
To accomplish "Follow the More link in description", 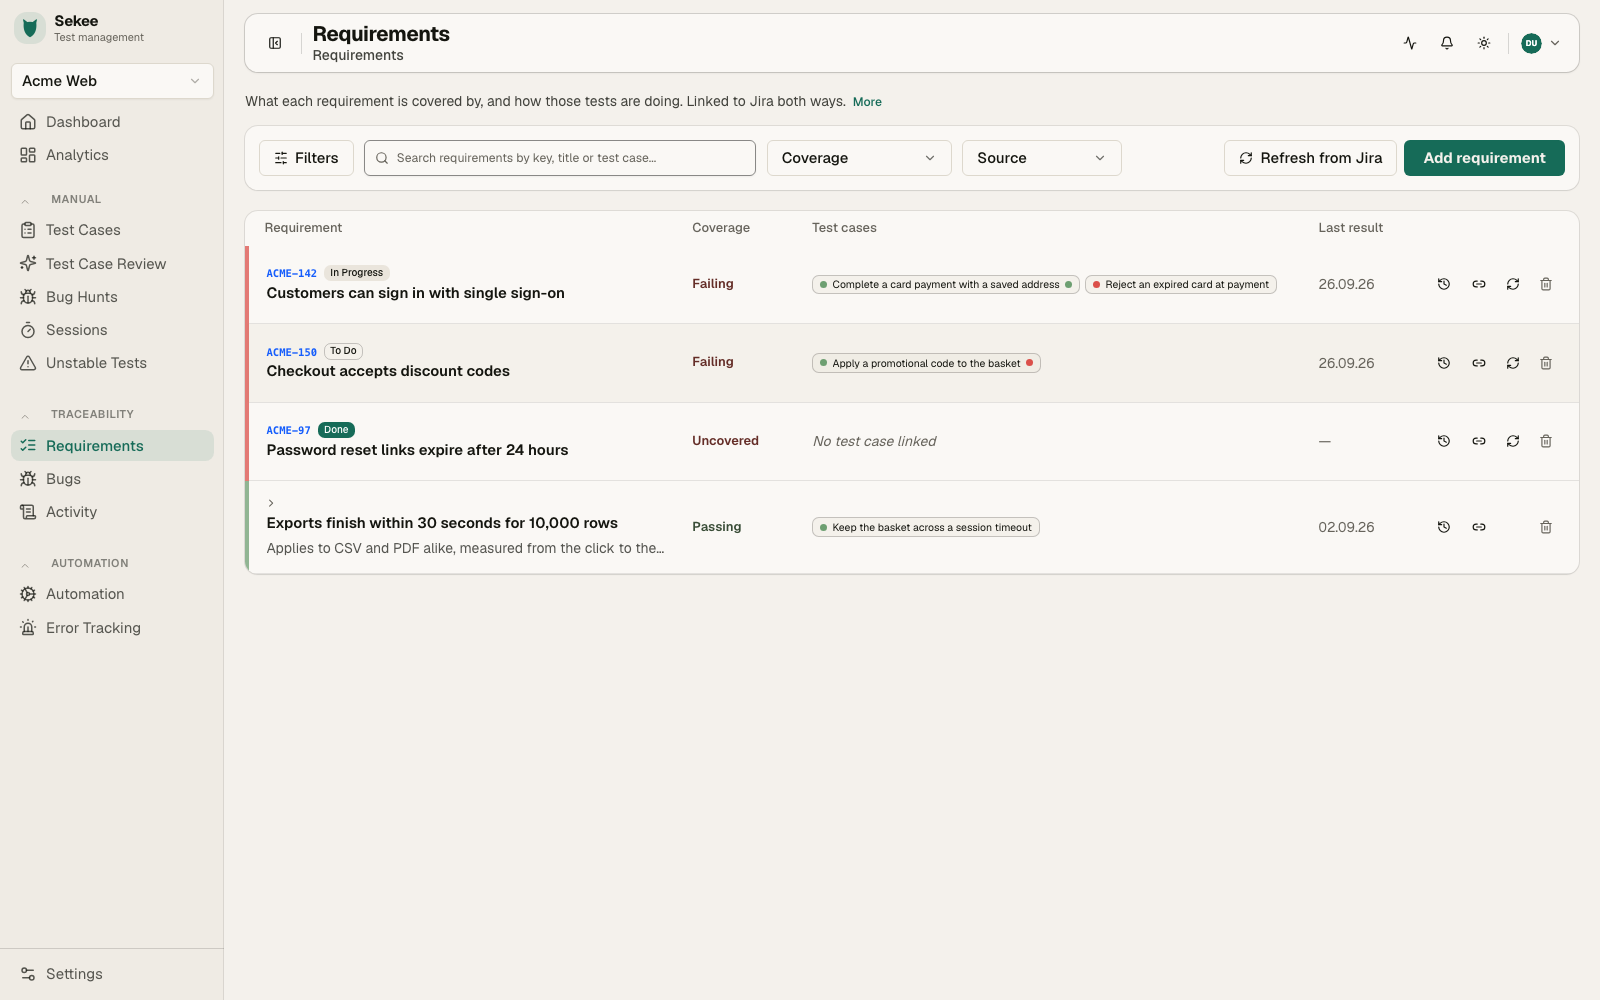I will 867,102.
